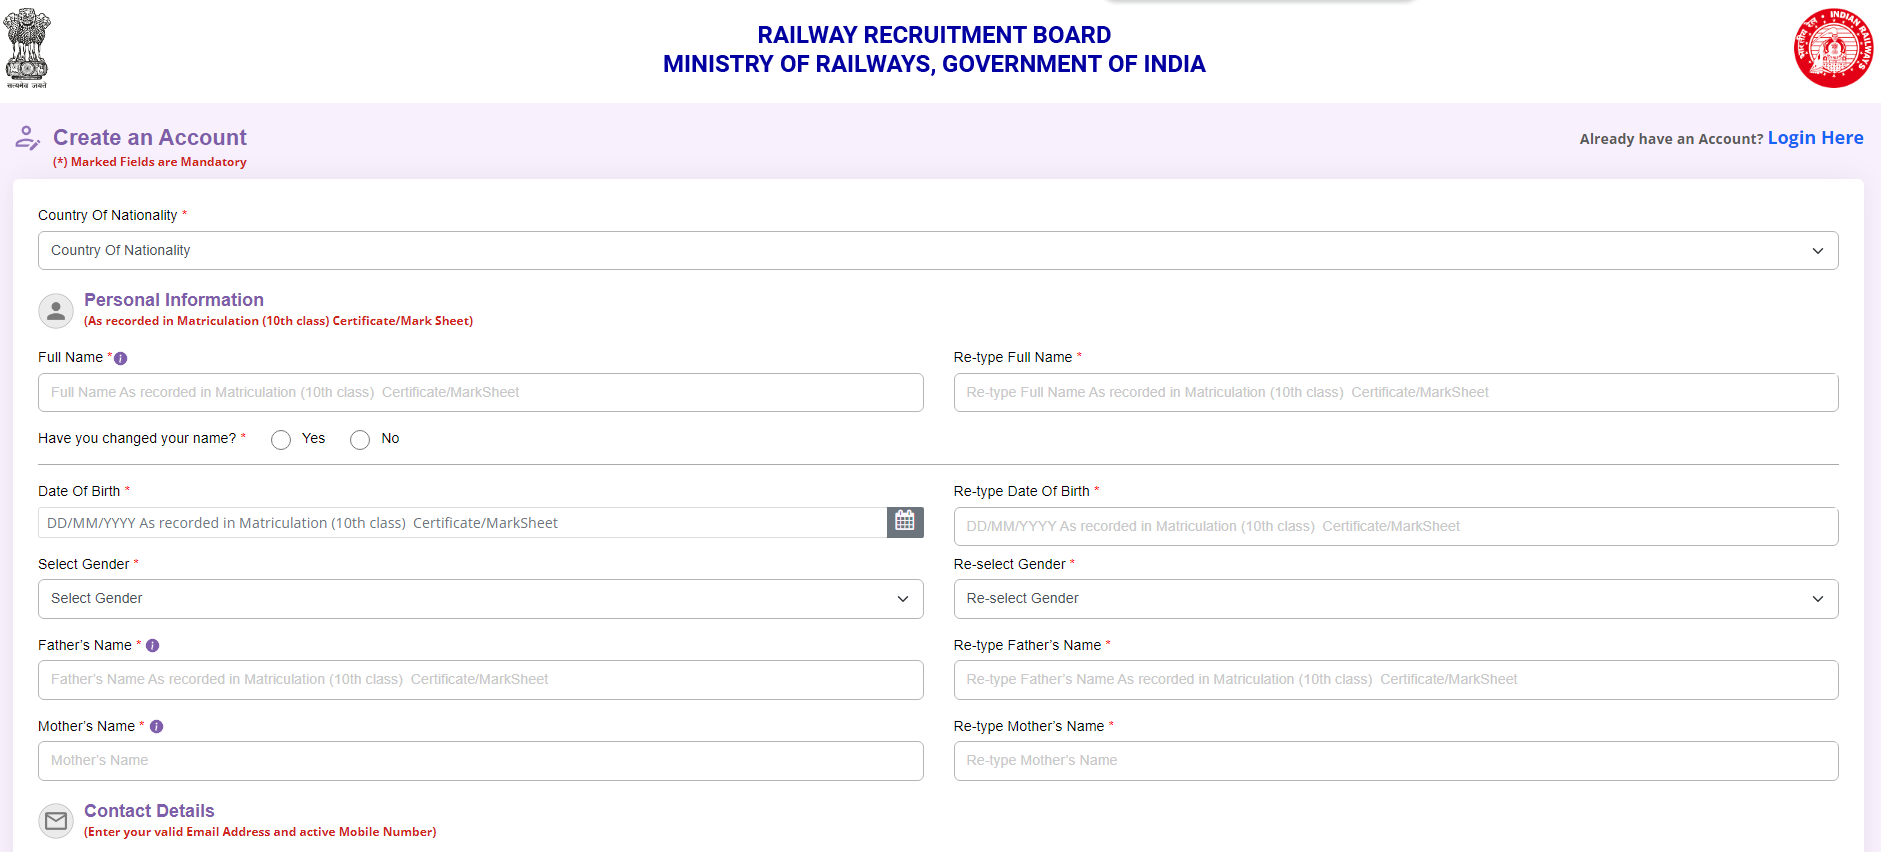Click info icon next to Mother's Name

tap(156, 727)
